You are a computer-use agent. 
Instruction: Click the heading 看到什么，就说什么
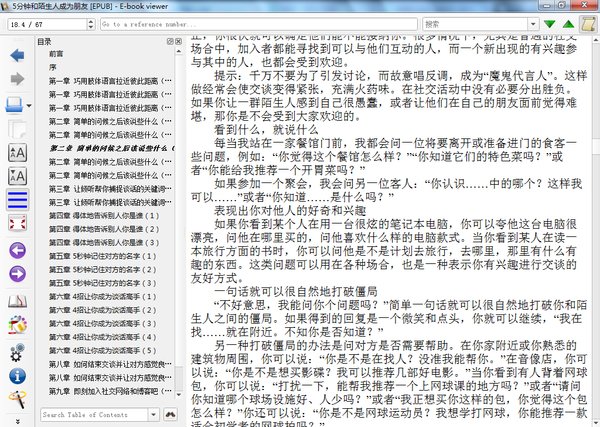tap(266, 129)
